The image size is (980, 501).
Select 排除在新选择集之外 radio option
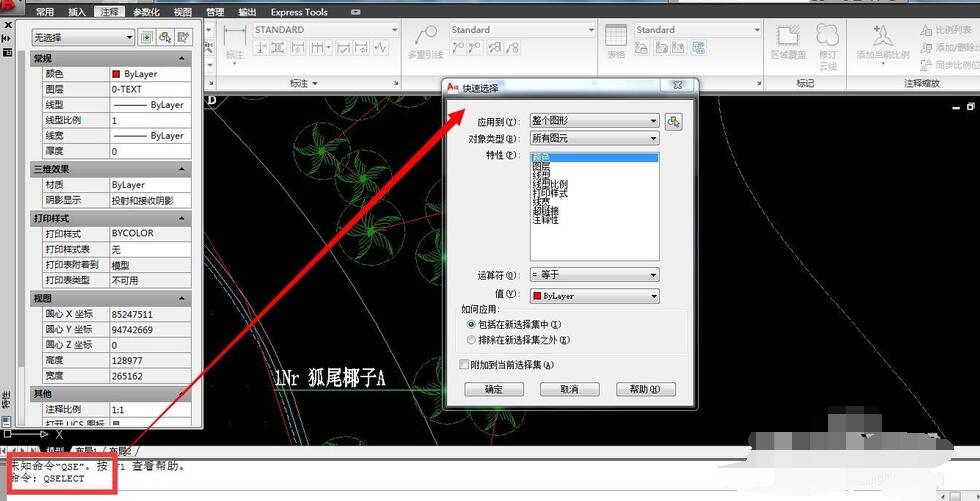pyautogui.click(x=519, y=340)
